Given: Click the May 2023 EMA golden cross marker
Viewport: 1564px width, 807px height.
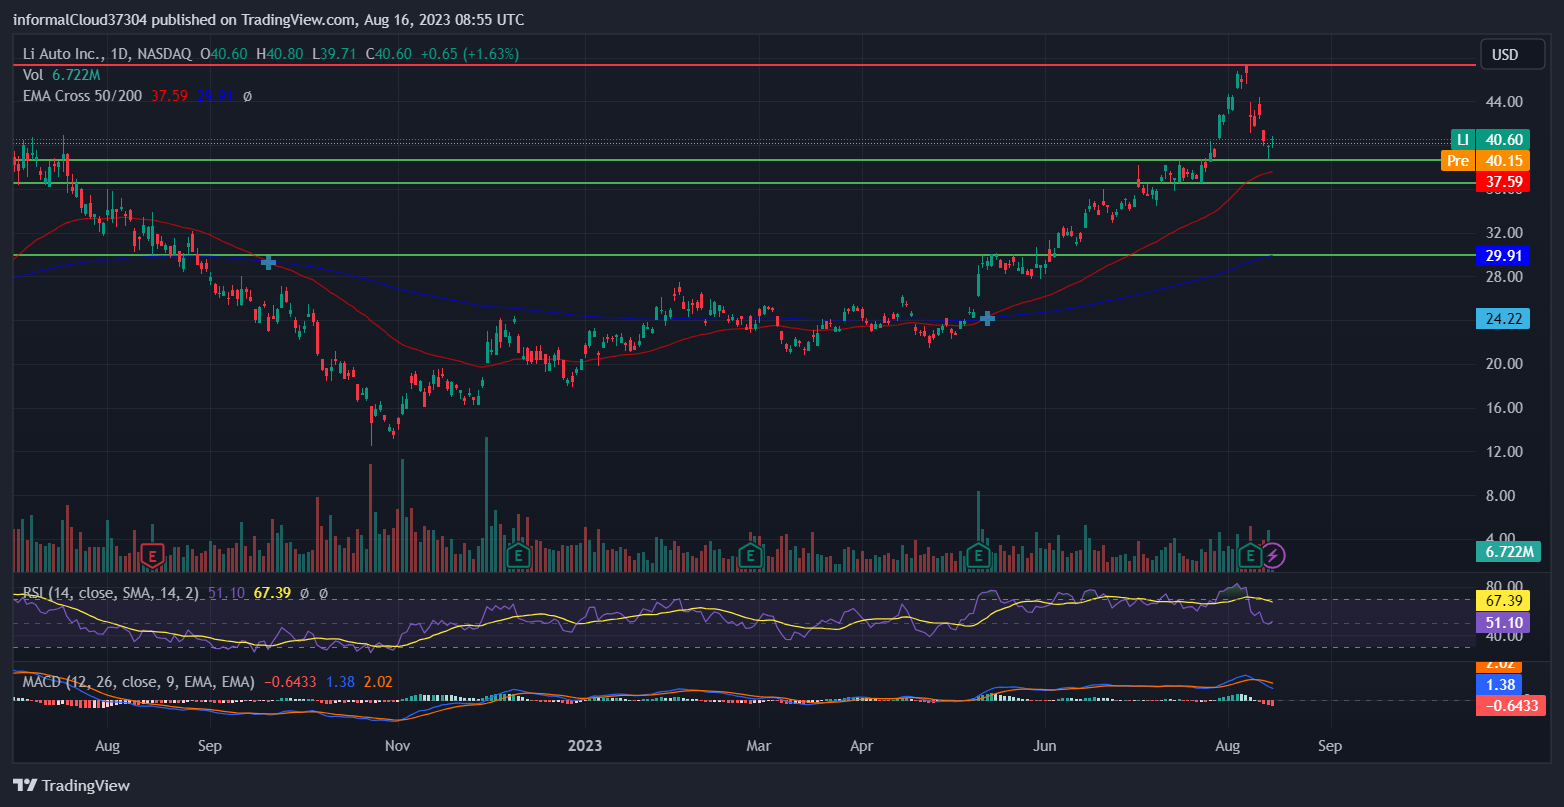Looking at the screenshot, I should [x=988, y=318].
